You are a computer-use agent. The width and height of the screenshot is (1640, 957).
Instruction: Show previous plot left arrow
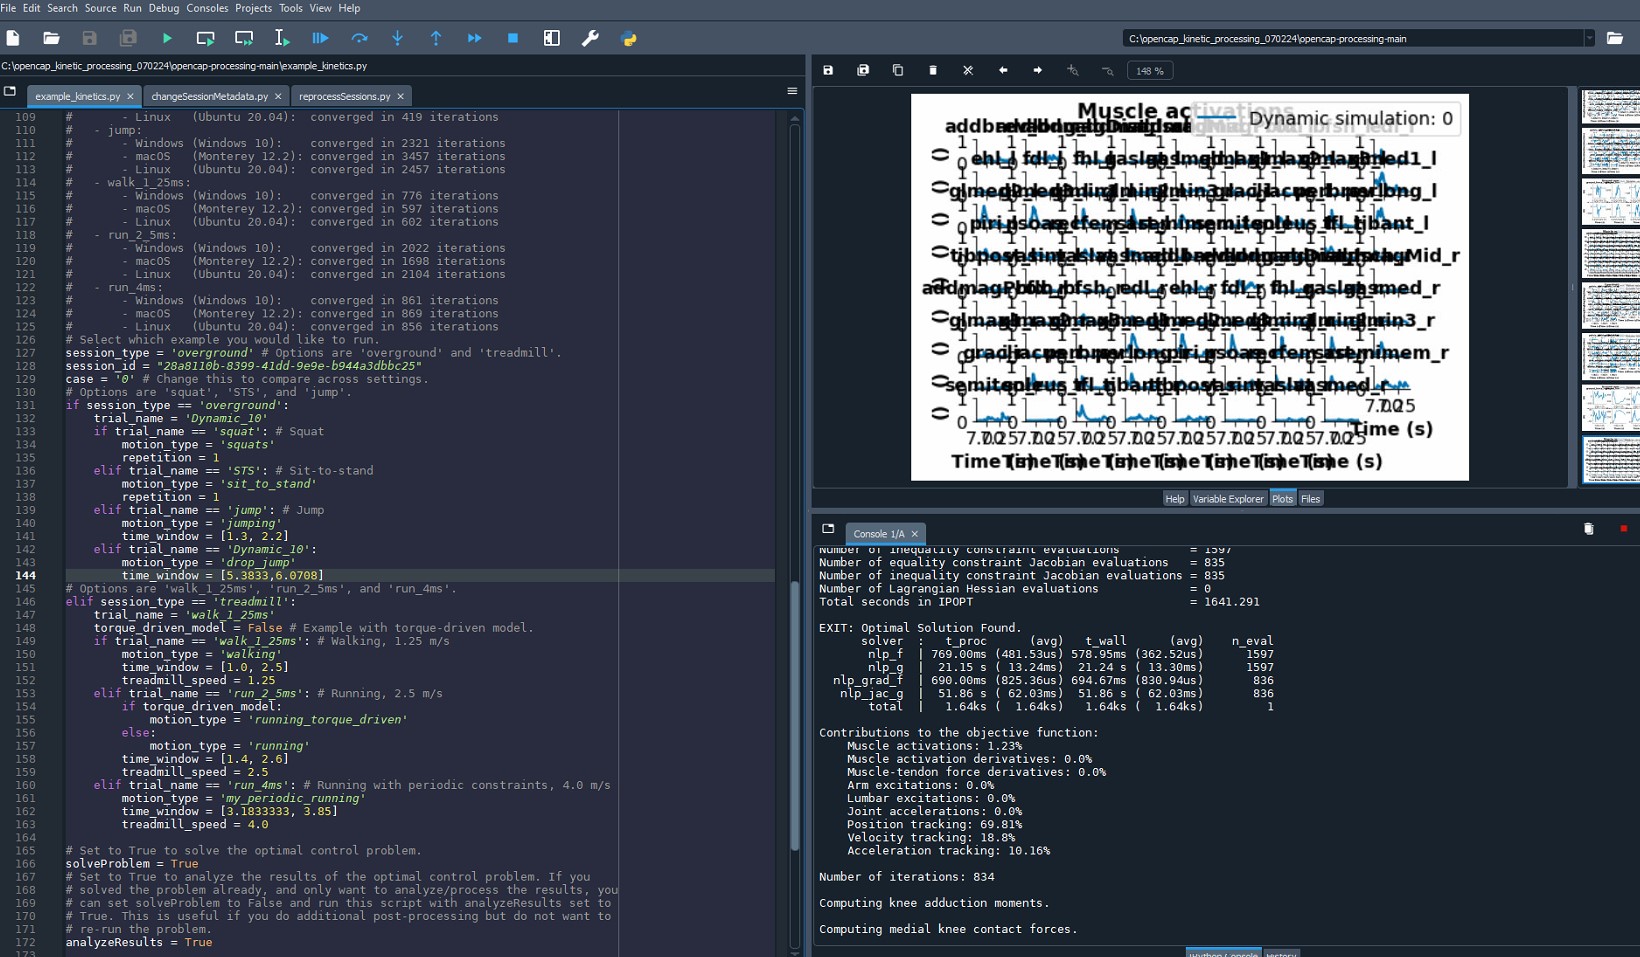click(1003, 70)
